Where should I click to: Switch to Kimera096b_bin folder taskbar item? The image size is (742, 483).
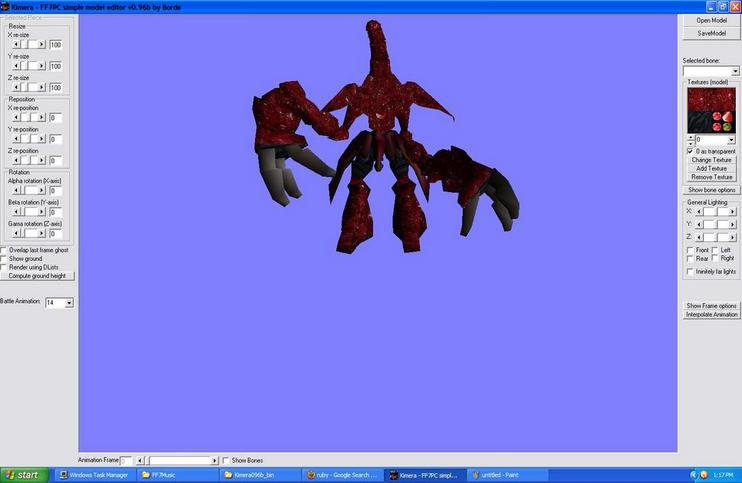coord(260,475)
